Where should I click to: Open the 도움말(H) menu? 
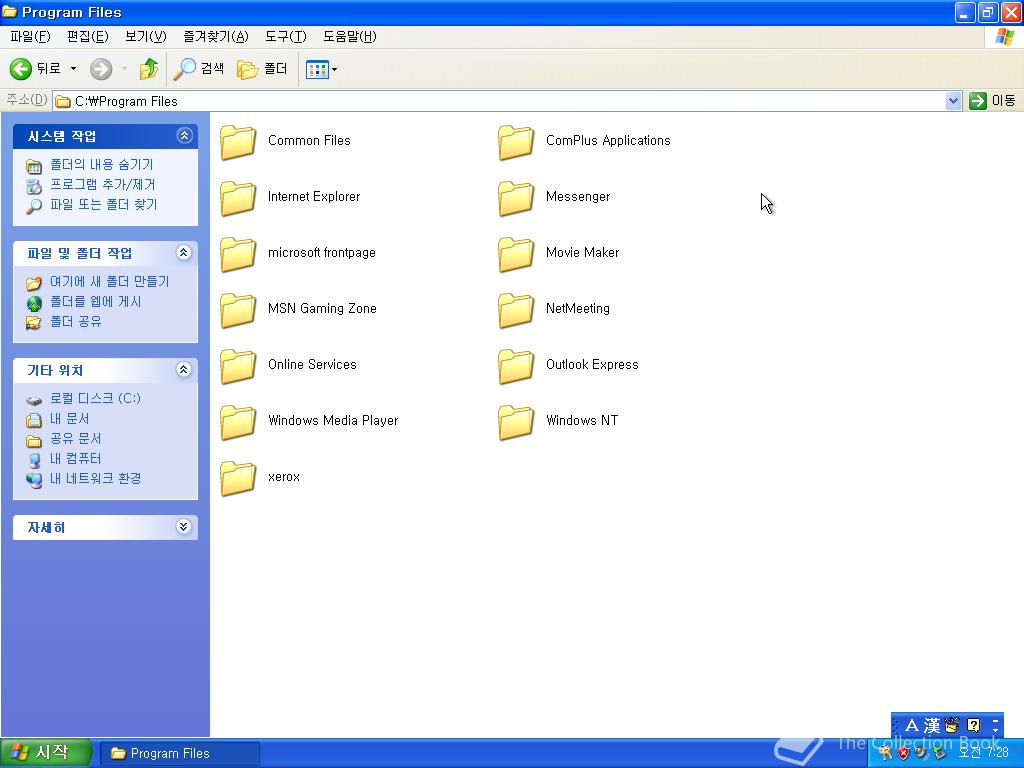tap(349, 37)
